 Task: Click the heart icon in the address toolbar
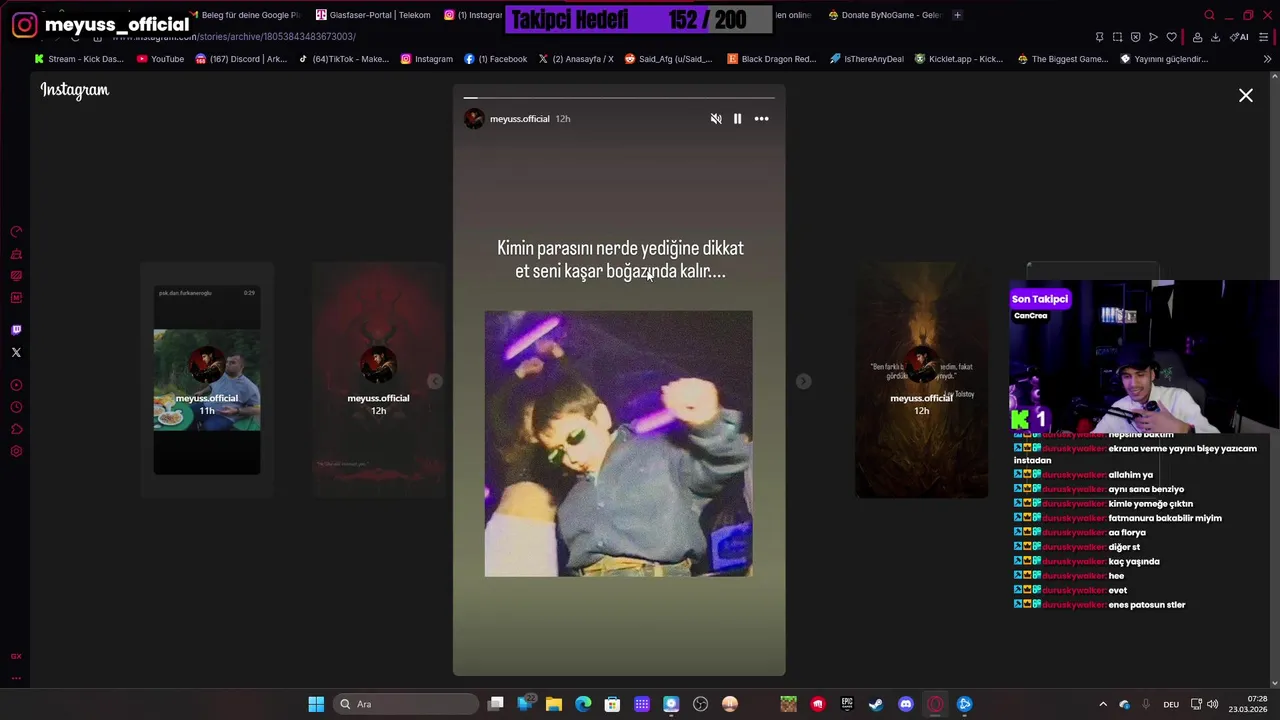click(x=1171, y=37)
